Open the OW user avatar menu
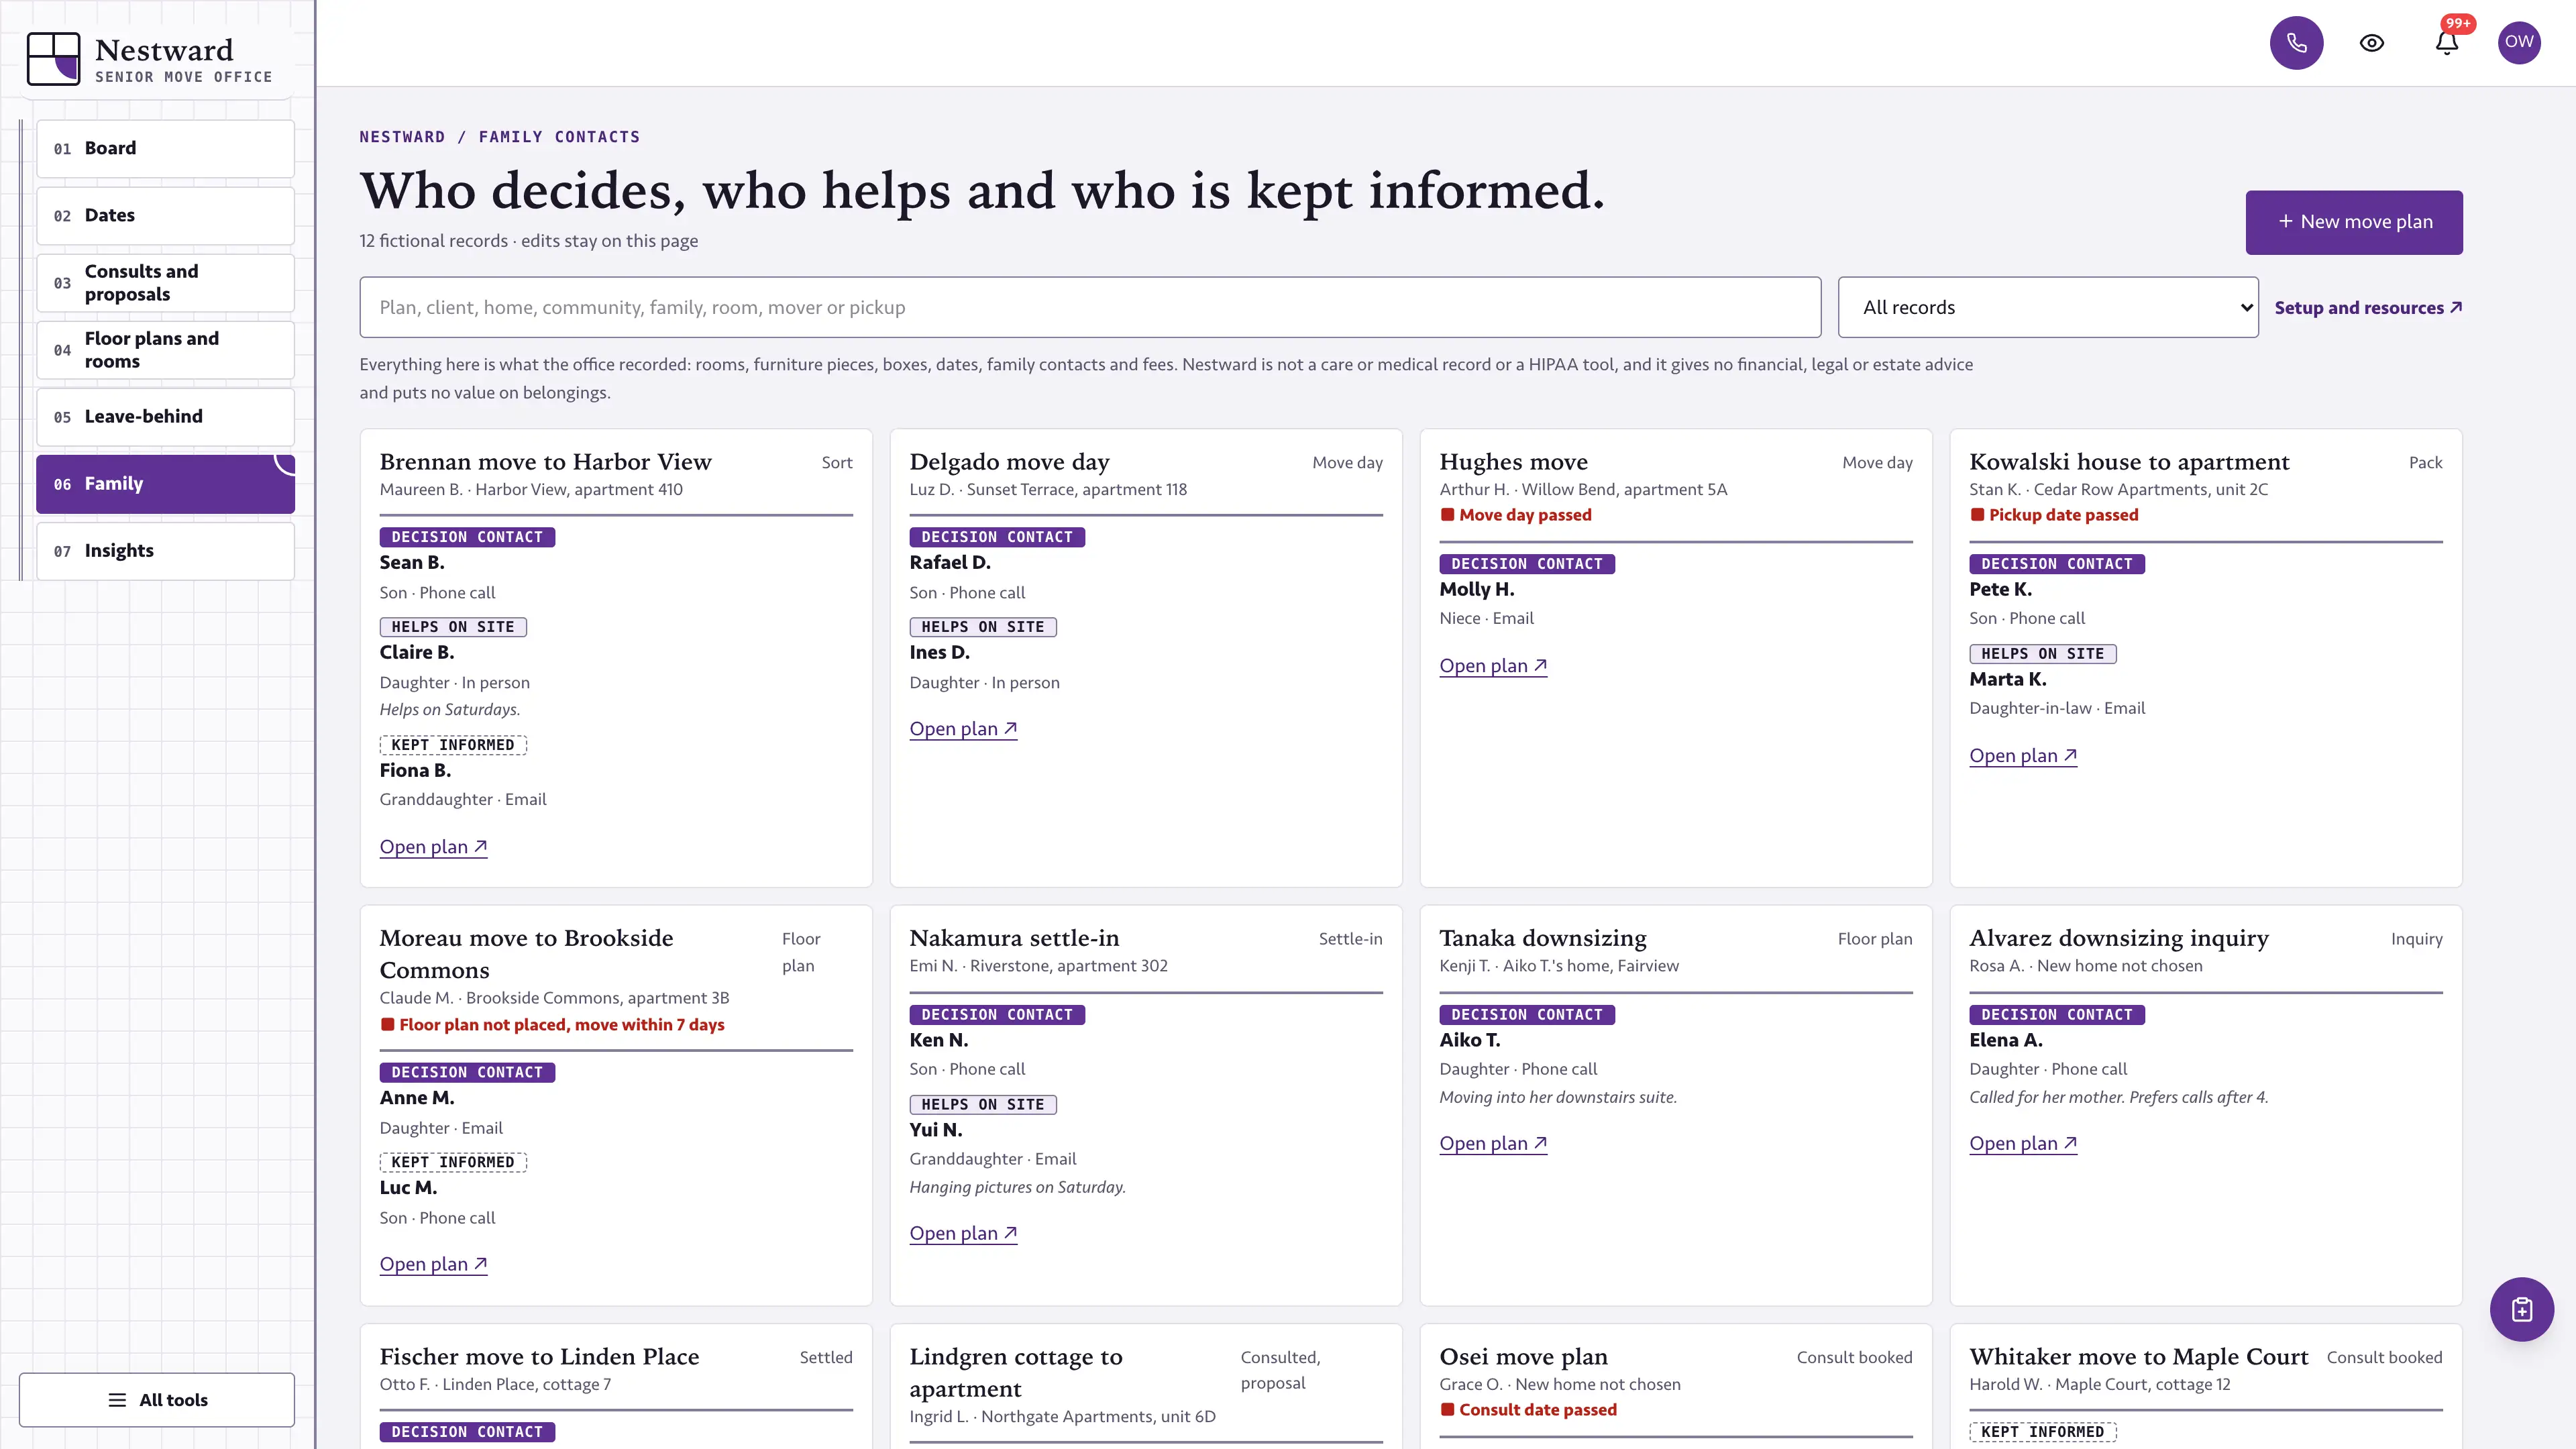The height and width of the screenshot is (1449, 2576). point(2519,43)
